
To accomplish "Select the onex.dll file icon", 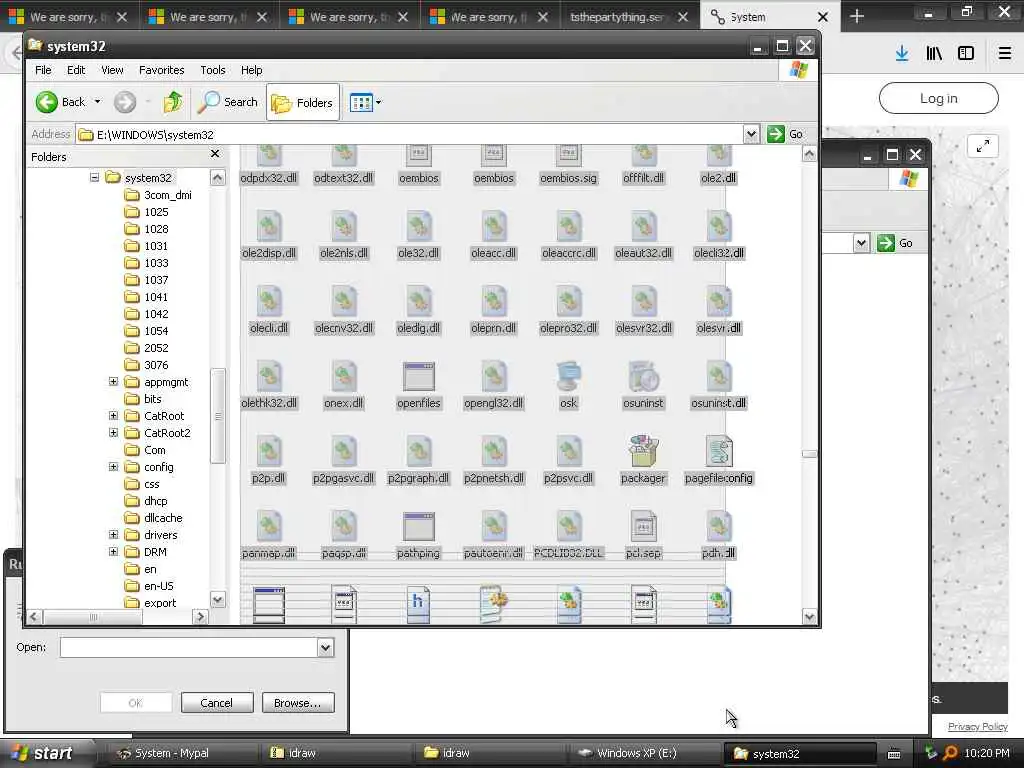I will tap(344, 377).
